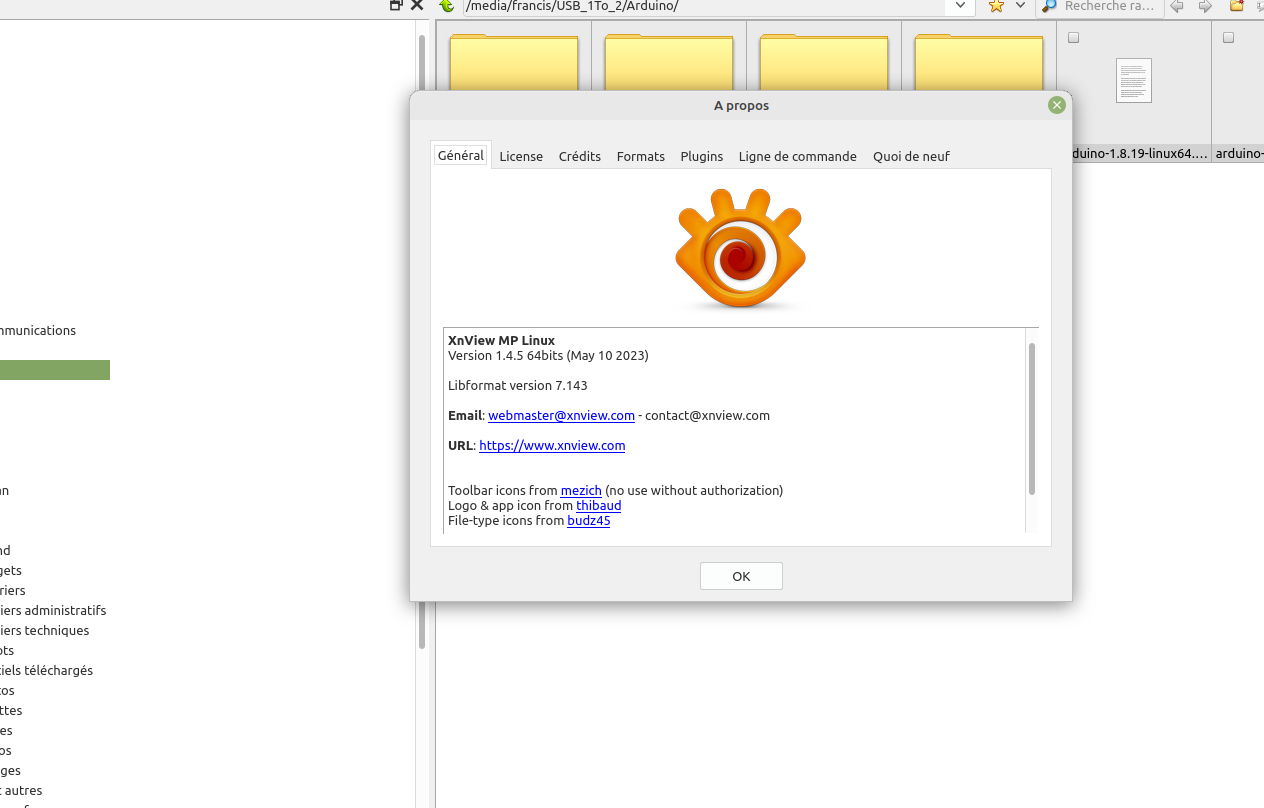The image size is (1264, 808).
Task: Switch to the License tab
Action: (x=521, y=156)
